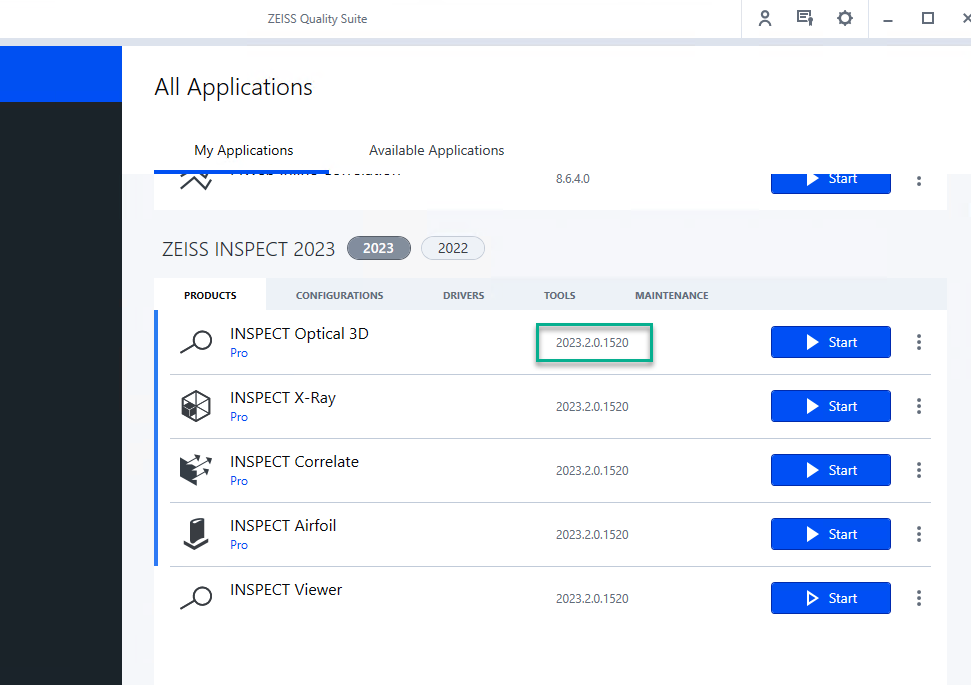The image size is (971, 685).
Task: Click version 2023.2.0.1520 of INSPECT Correlate
Action: [592, 471]
